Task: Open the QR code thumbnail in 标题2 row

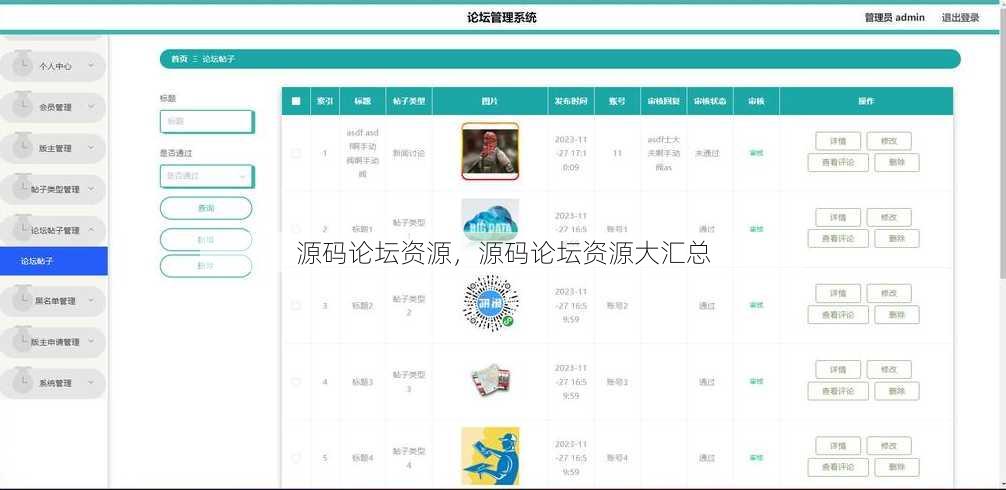Action: tap(490, 303)
